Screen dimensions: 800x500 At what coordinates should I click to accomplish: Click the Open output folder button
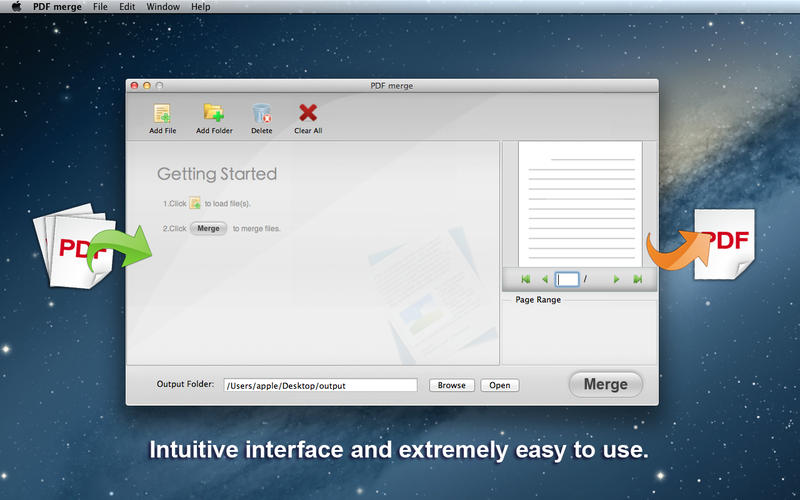tap(500, 385)
